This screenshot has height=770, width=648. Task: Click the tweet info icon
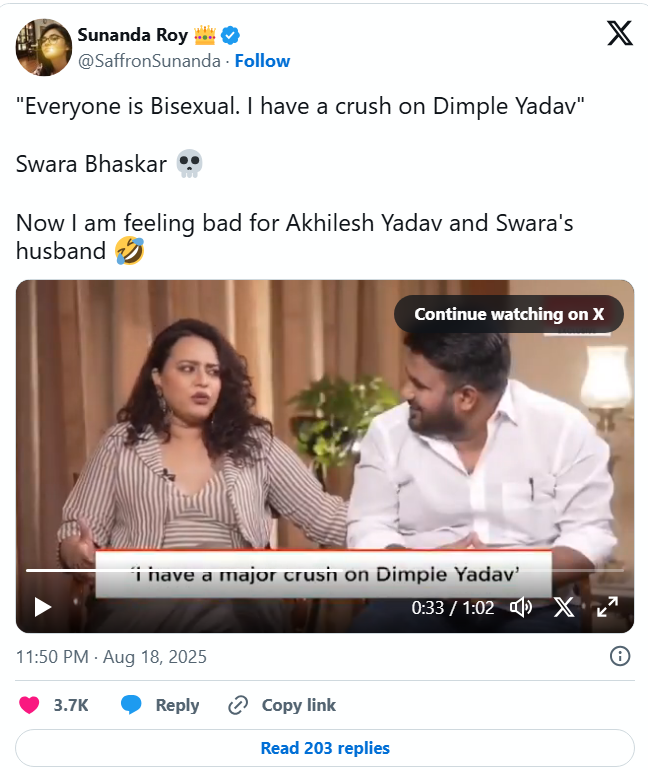(x=620, y=656)
